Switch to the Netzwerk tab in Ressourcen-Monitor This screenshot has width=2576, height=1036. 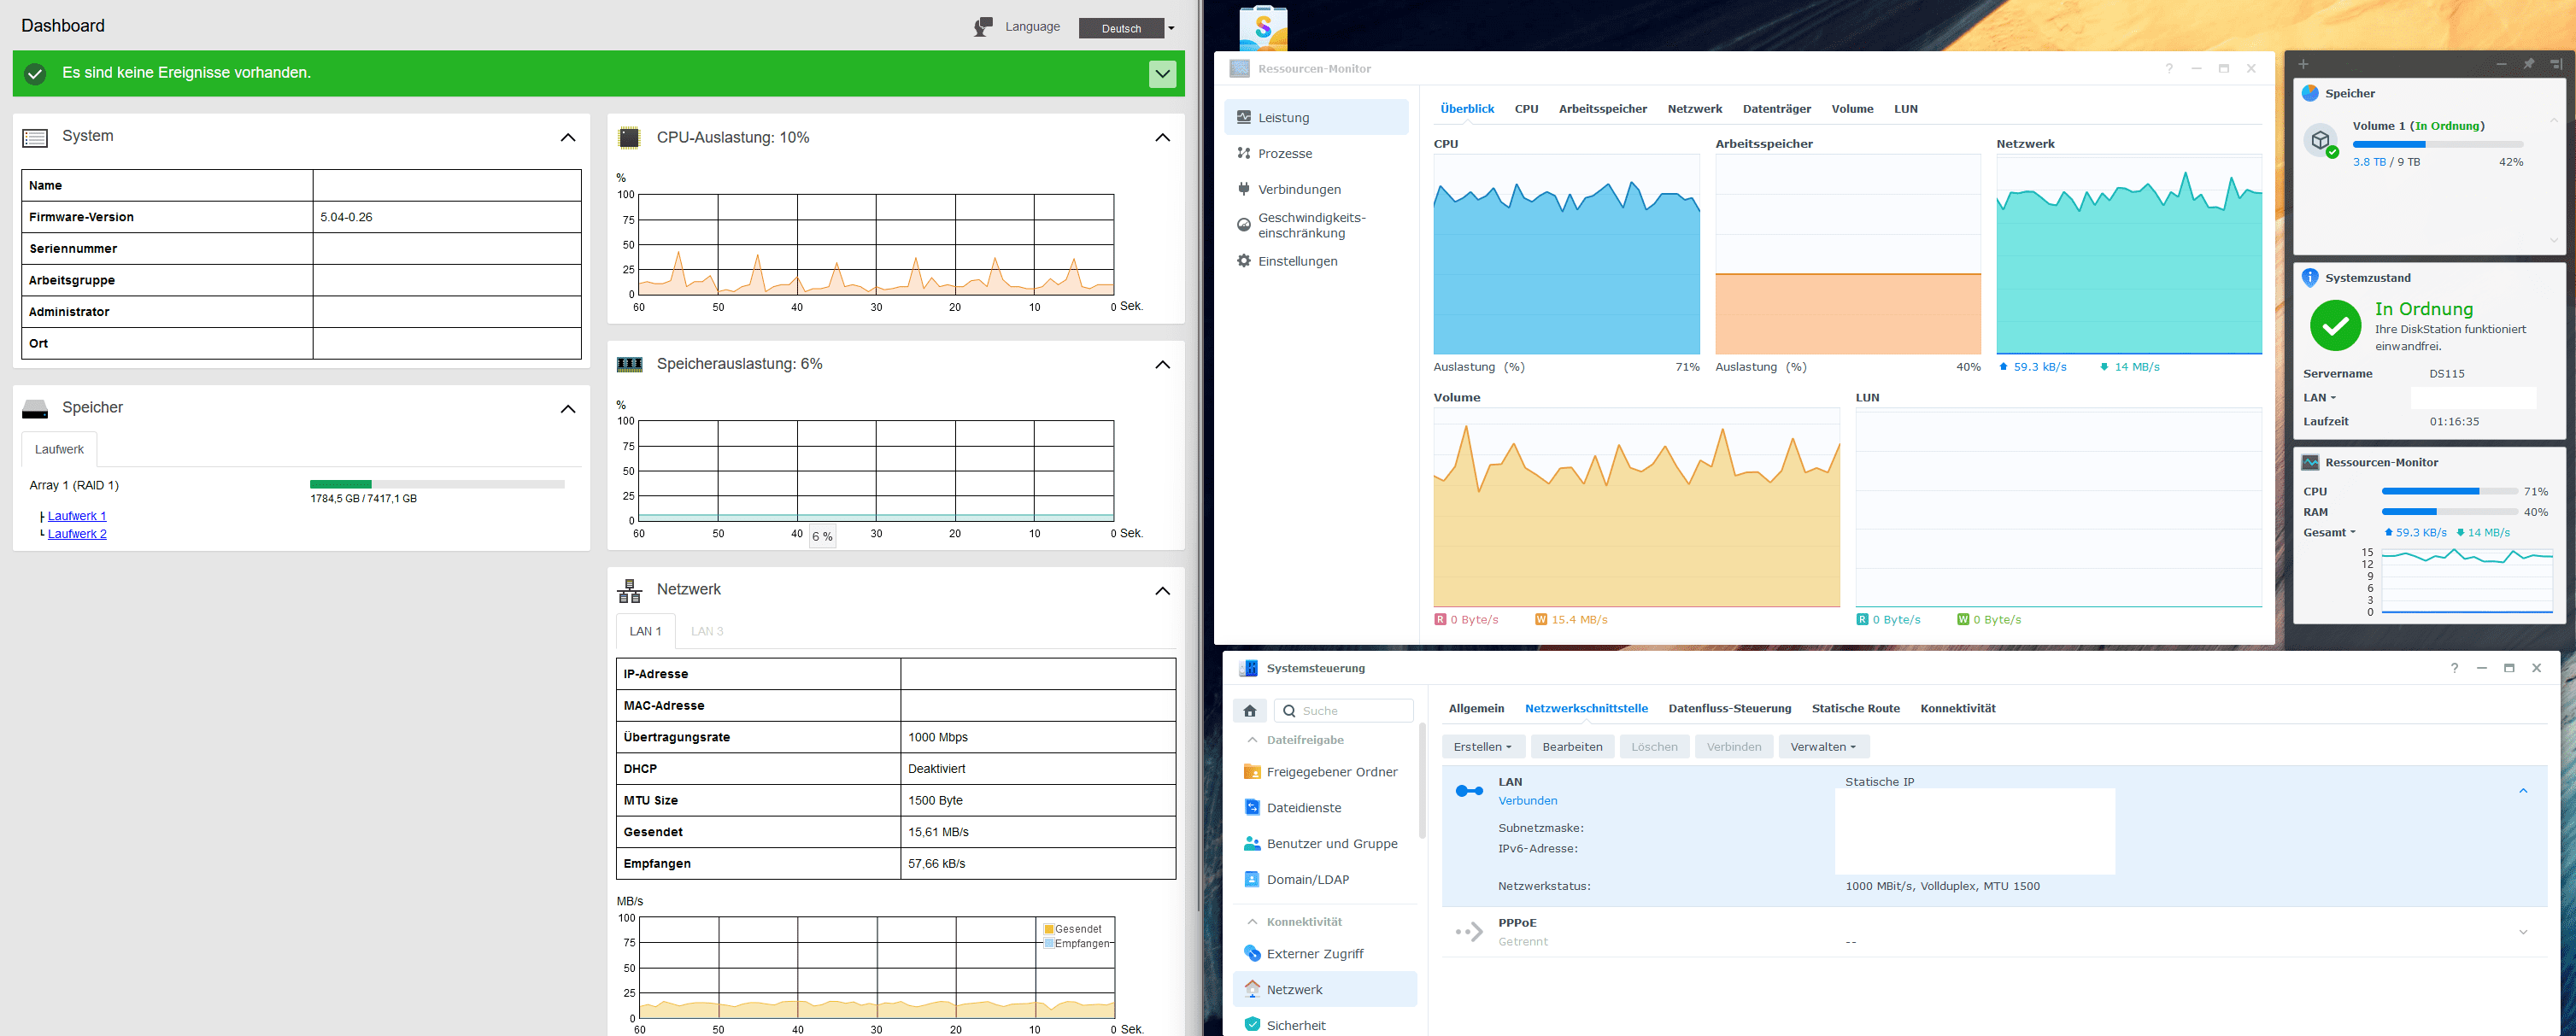(x=1694, y=109)
